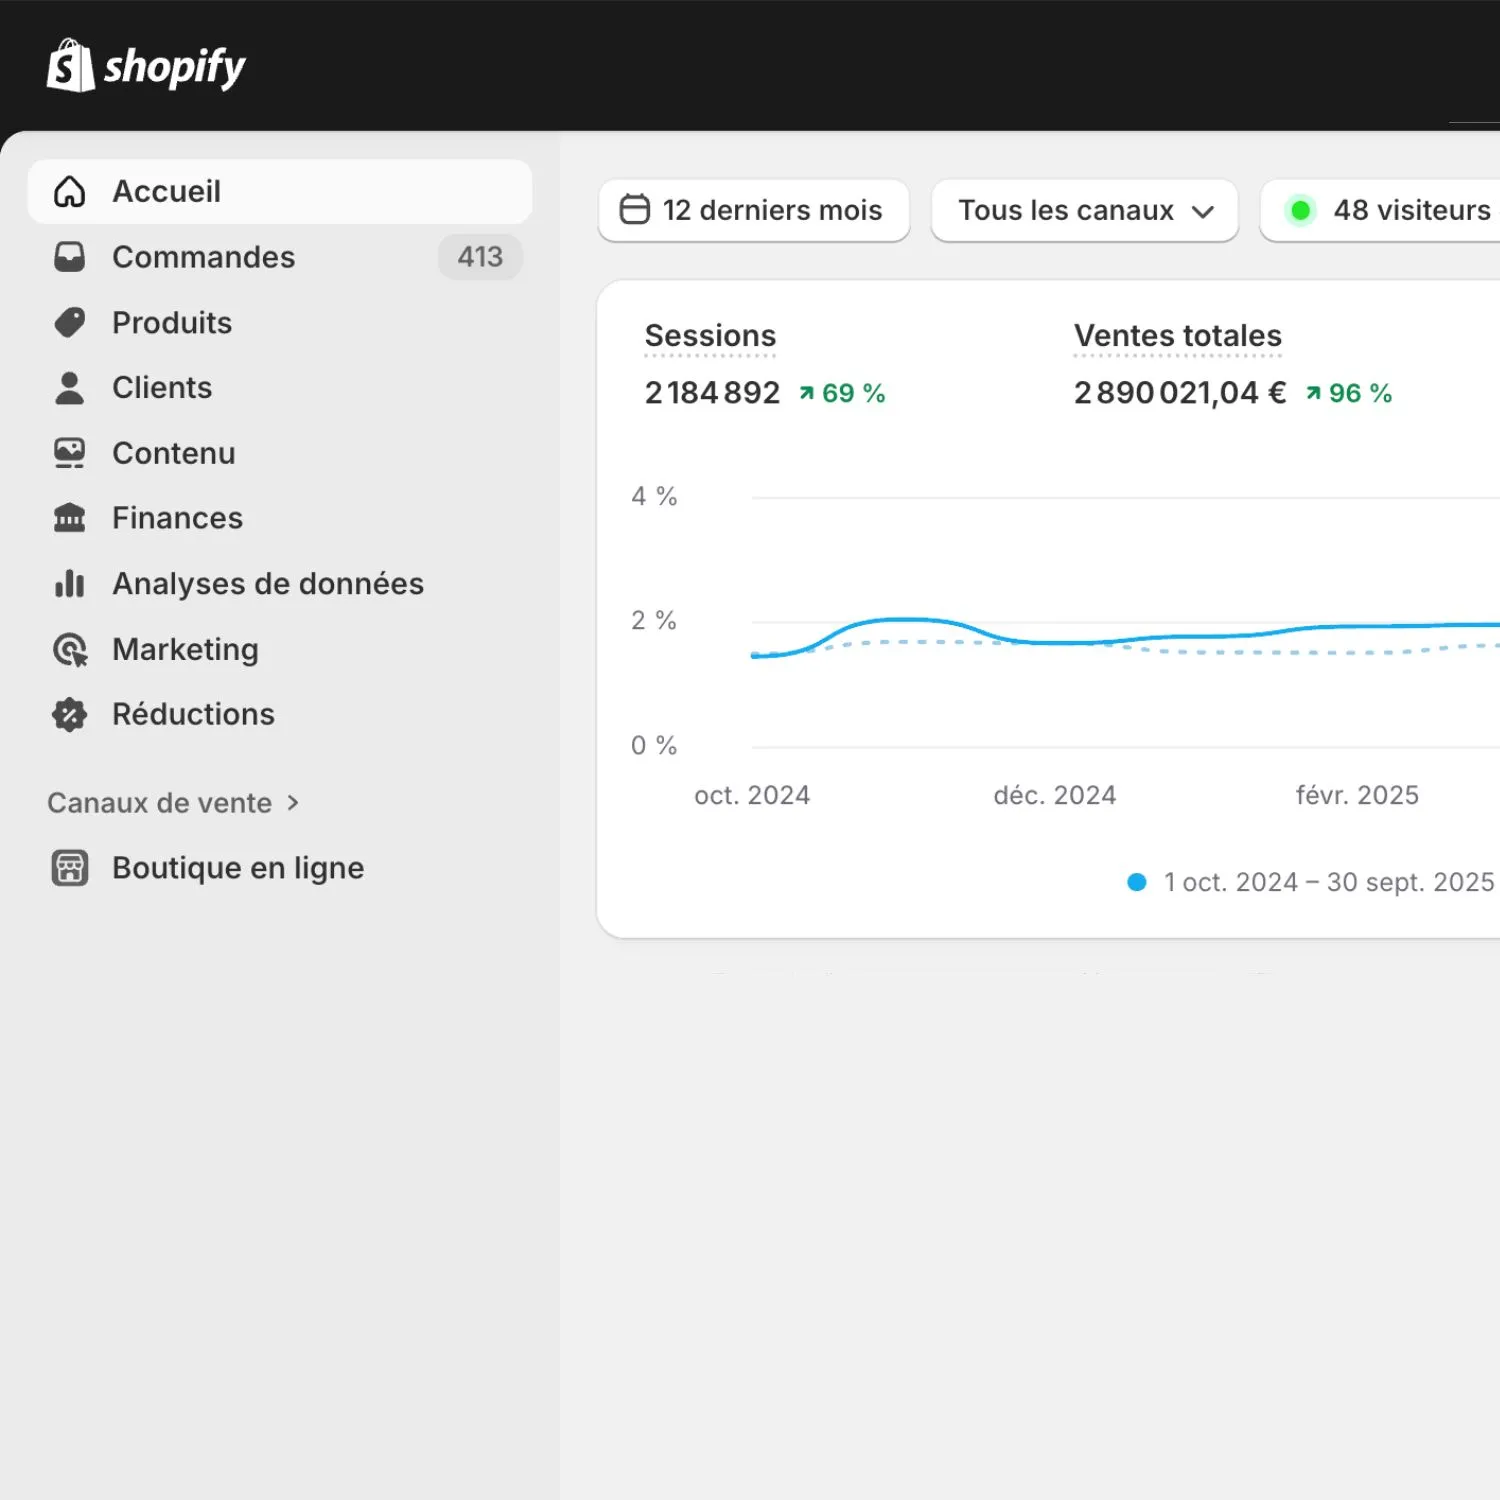
Task: Select the Ventes totales metric heading
Action: coord(1178,336)
